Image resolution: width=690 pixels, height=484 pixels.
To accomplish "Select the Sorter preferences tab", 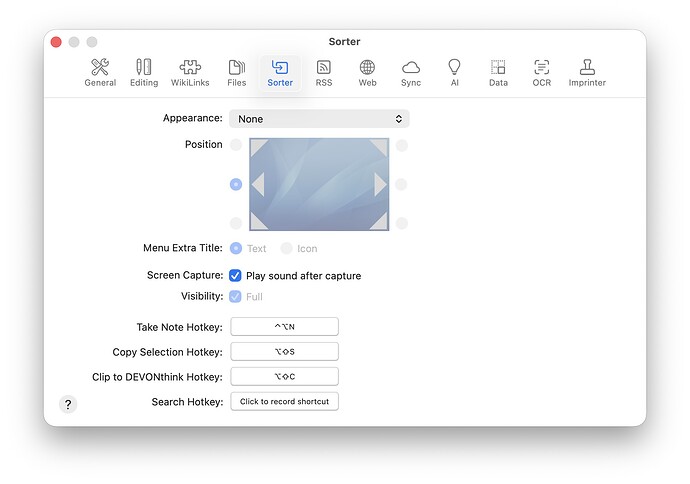I will (280, 73).
